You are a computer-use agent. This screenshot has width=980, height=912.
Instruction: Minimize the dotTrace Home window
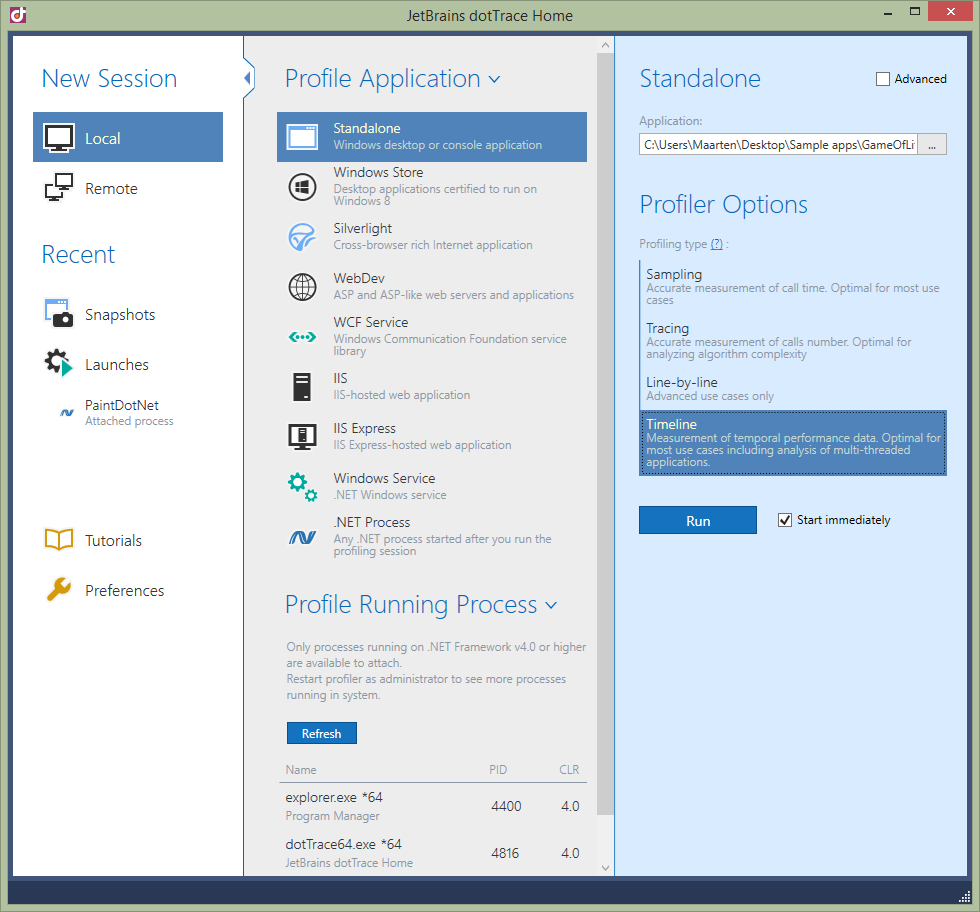[888, 13]
